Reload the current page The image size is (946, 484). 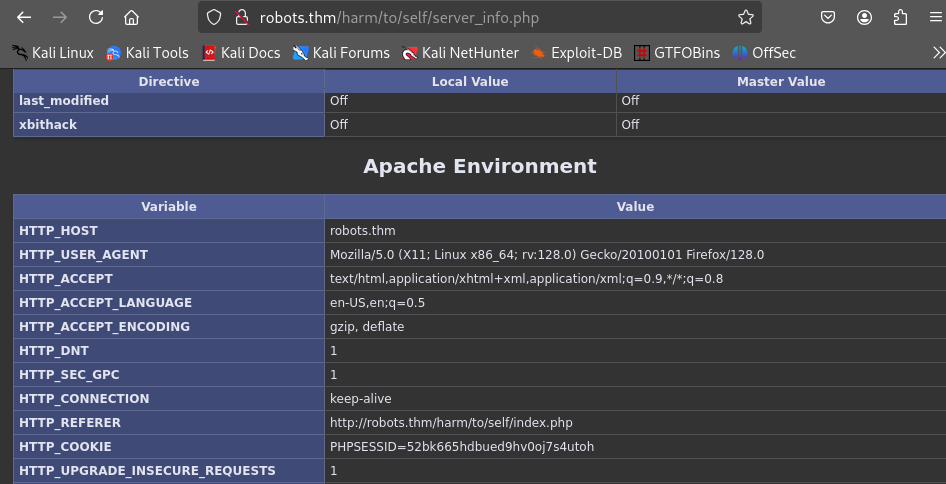(96, 17)
